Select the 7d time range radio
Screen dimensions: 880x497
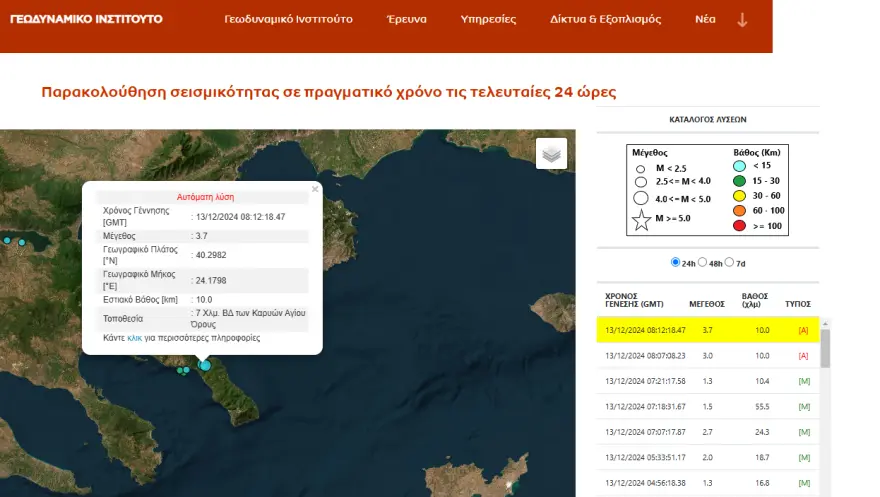pos(729,263)
